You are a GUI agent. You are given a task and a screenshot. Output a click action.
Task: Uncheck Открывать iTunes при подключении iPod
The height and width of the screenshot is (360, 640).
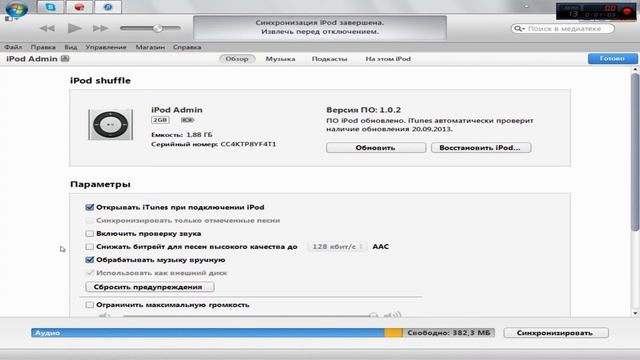tap(90, 207)
